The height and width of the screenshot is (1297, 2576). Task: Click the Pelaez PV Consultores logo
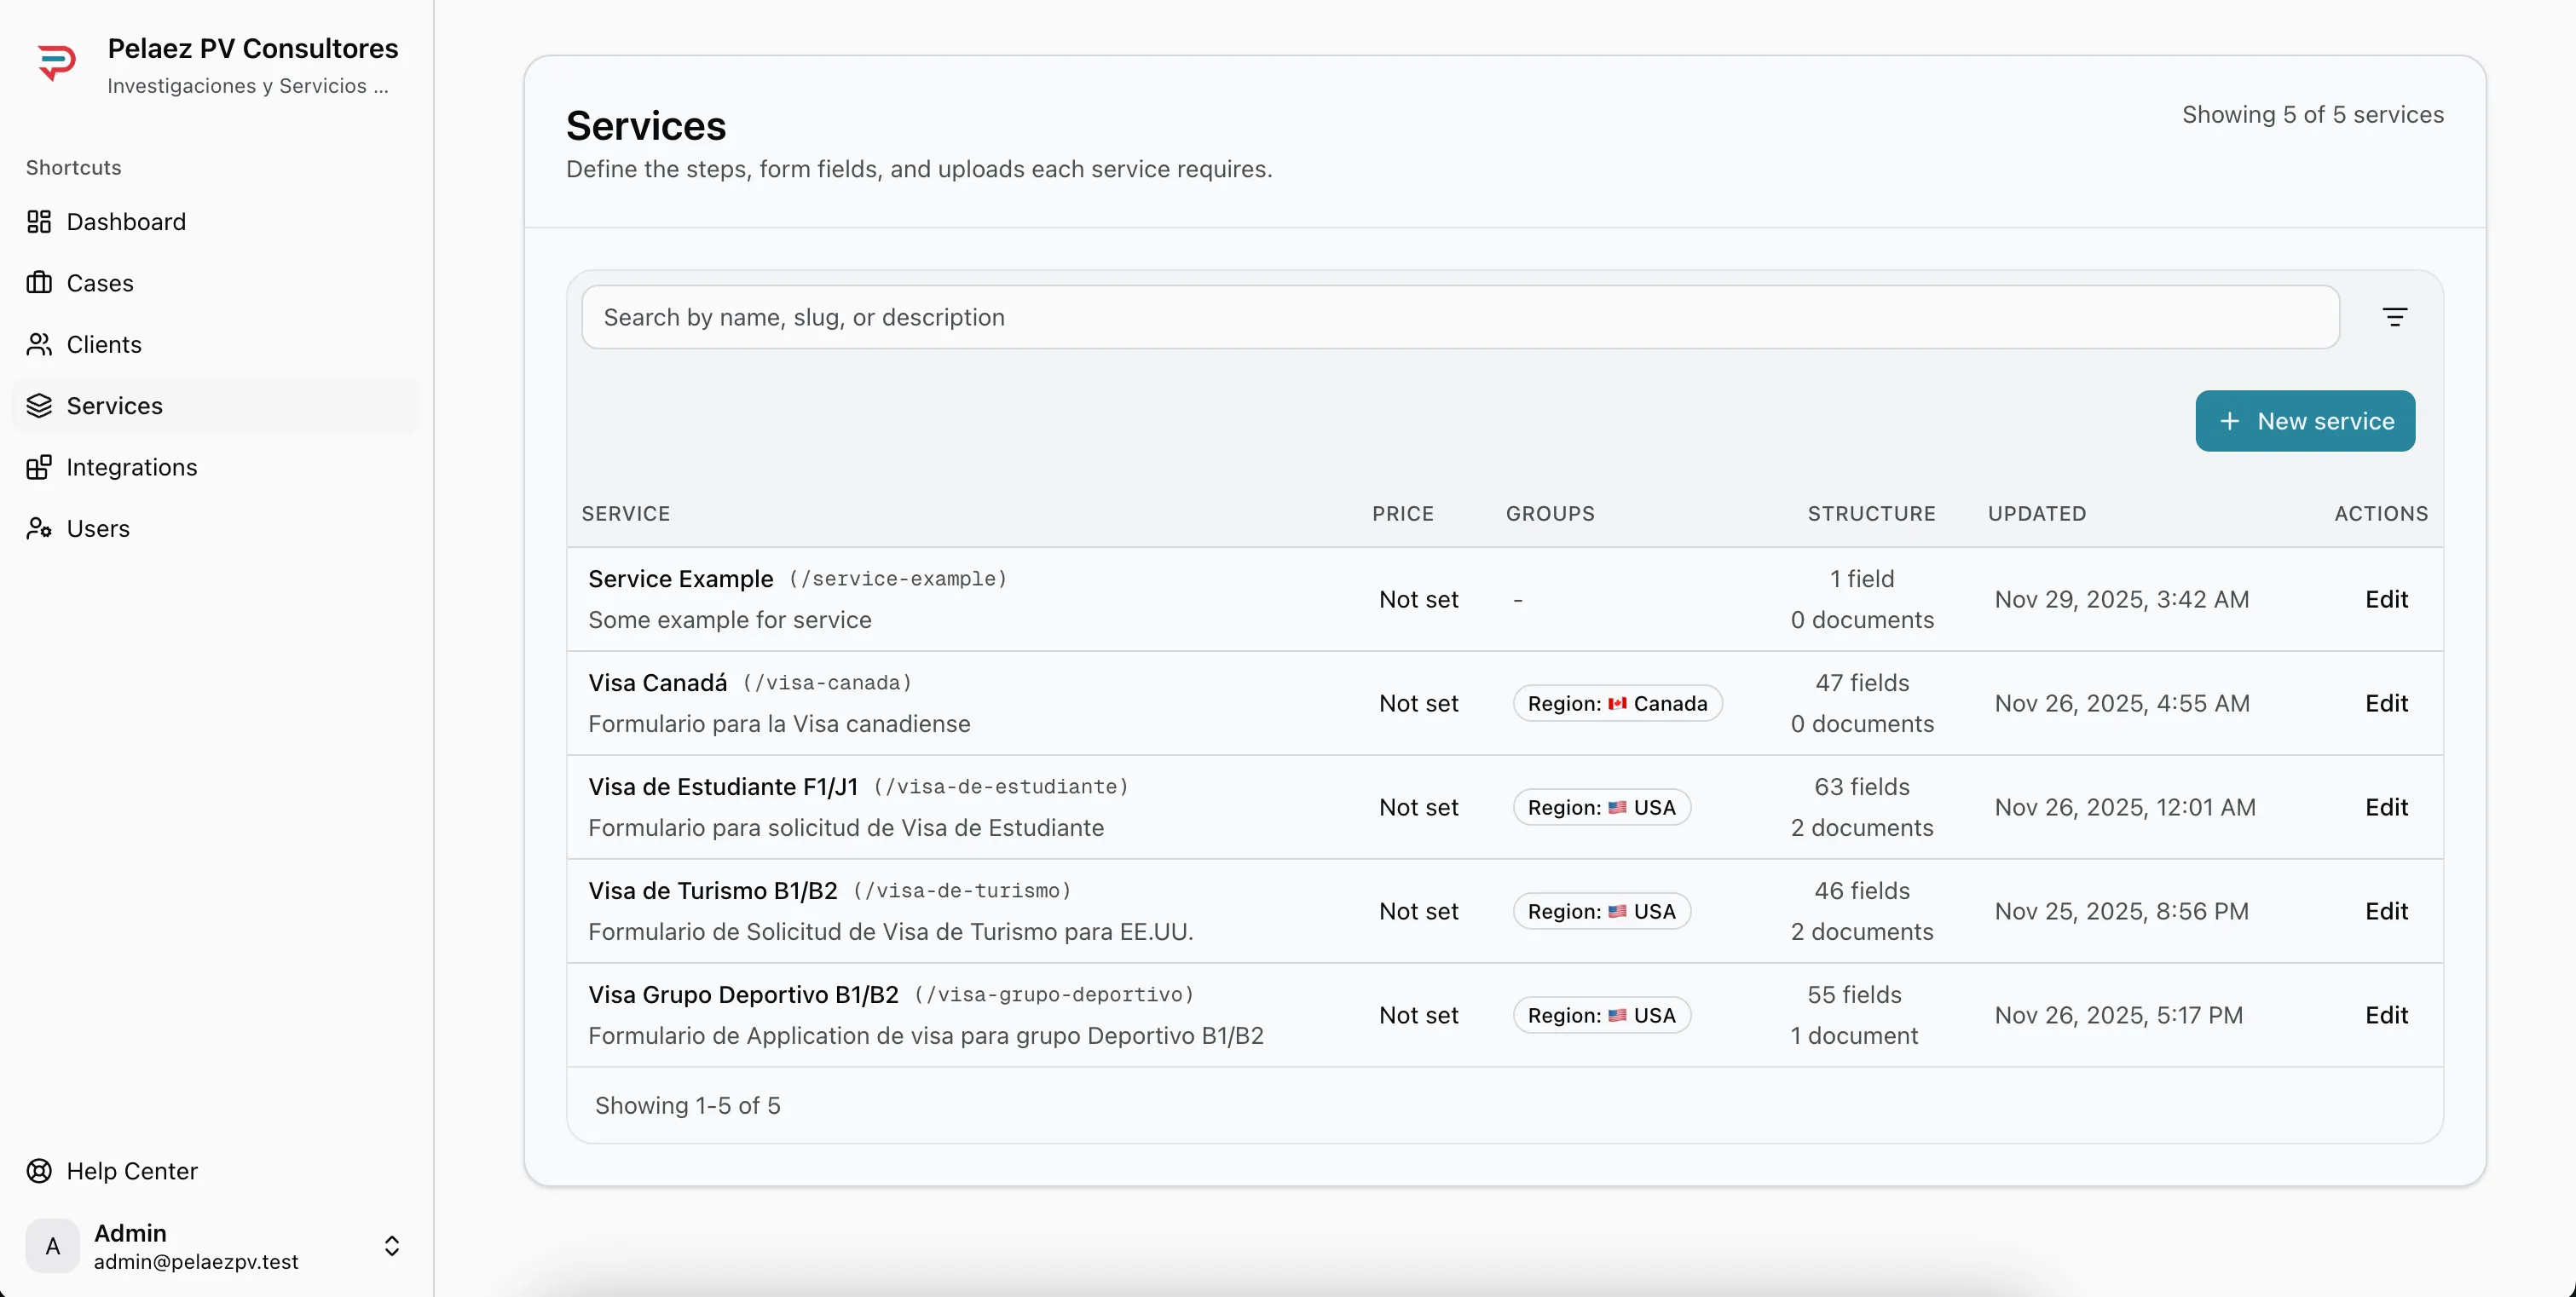(x=57, y=61)
